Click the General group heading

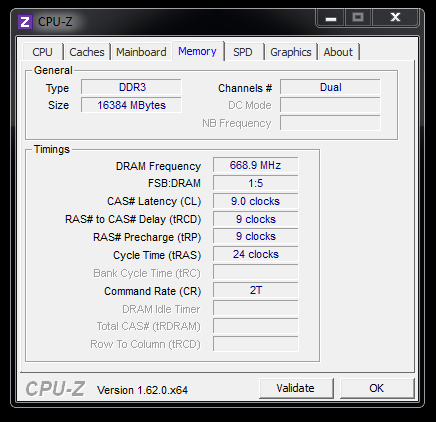coord(53,70)
